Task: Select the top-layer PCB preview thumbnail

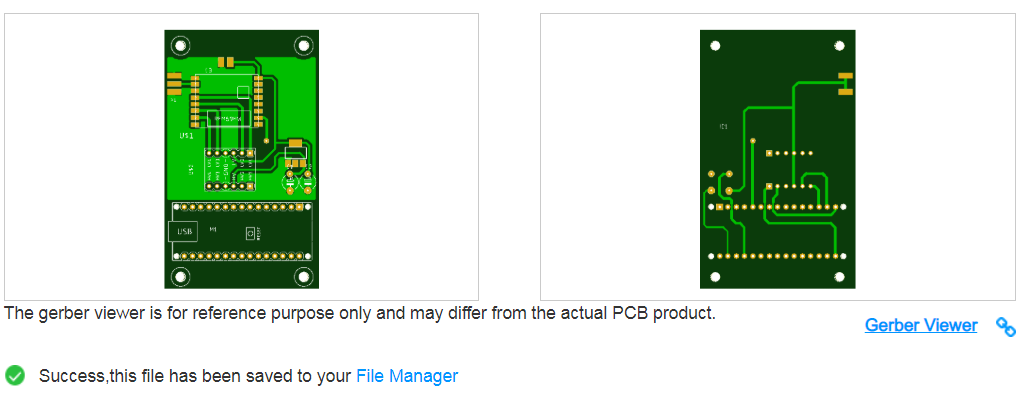Action: pos(242,157)
